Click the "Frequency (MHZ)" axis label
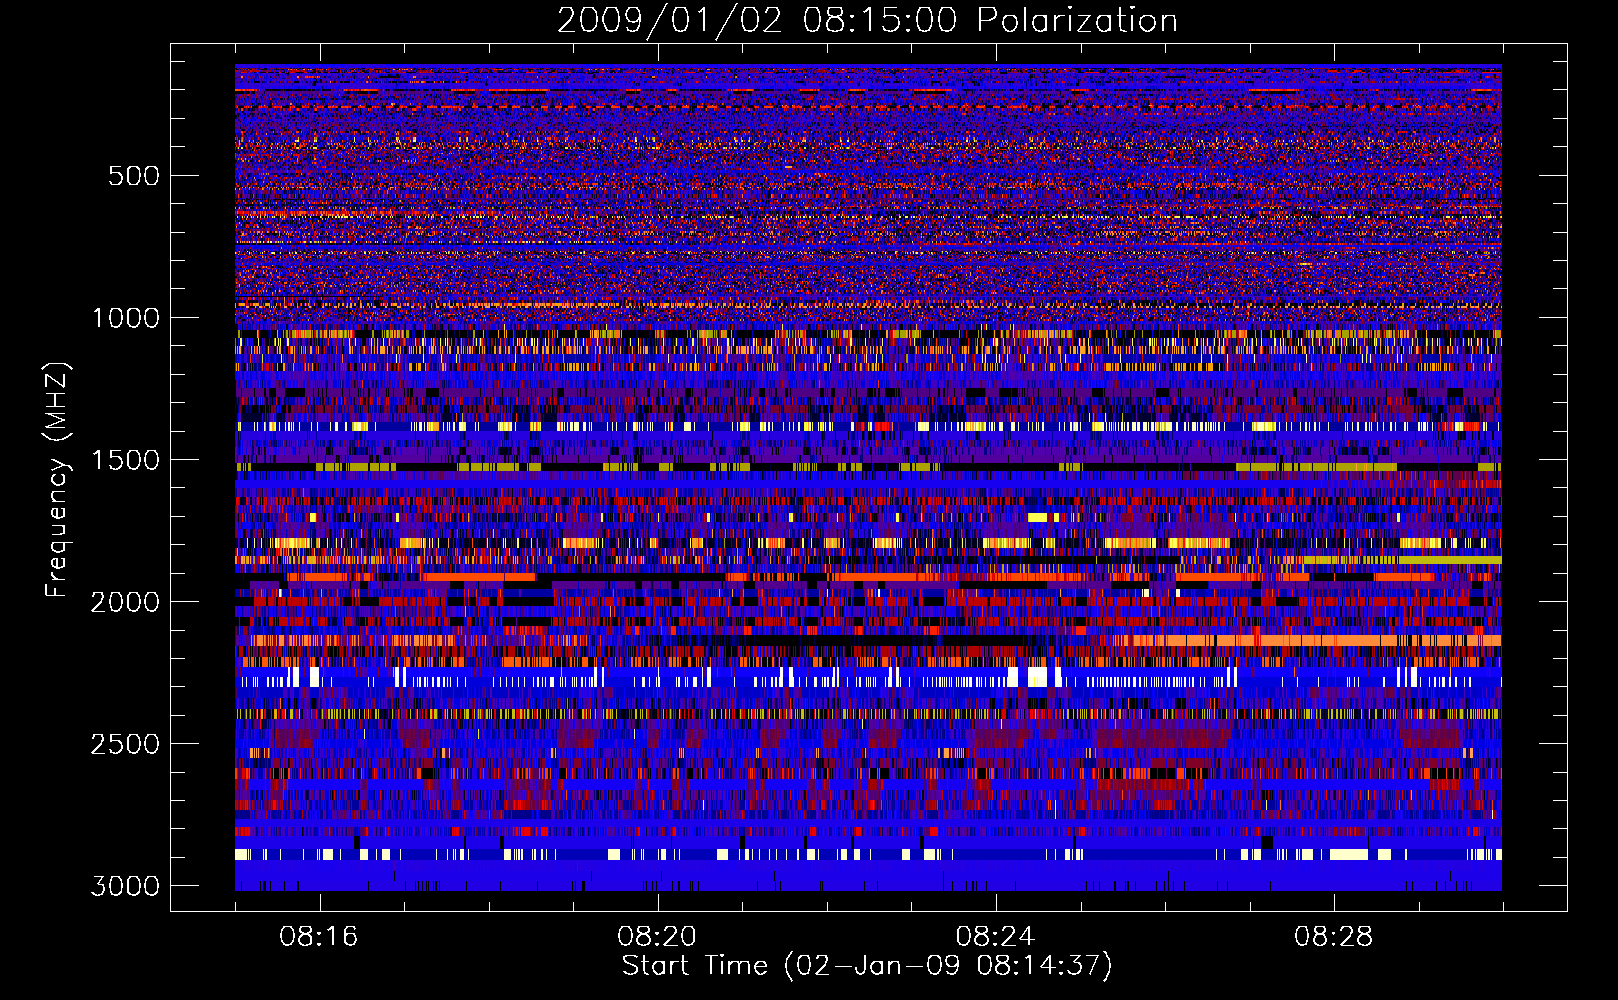The image size is (1618, 1000). [56, 480]
